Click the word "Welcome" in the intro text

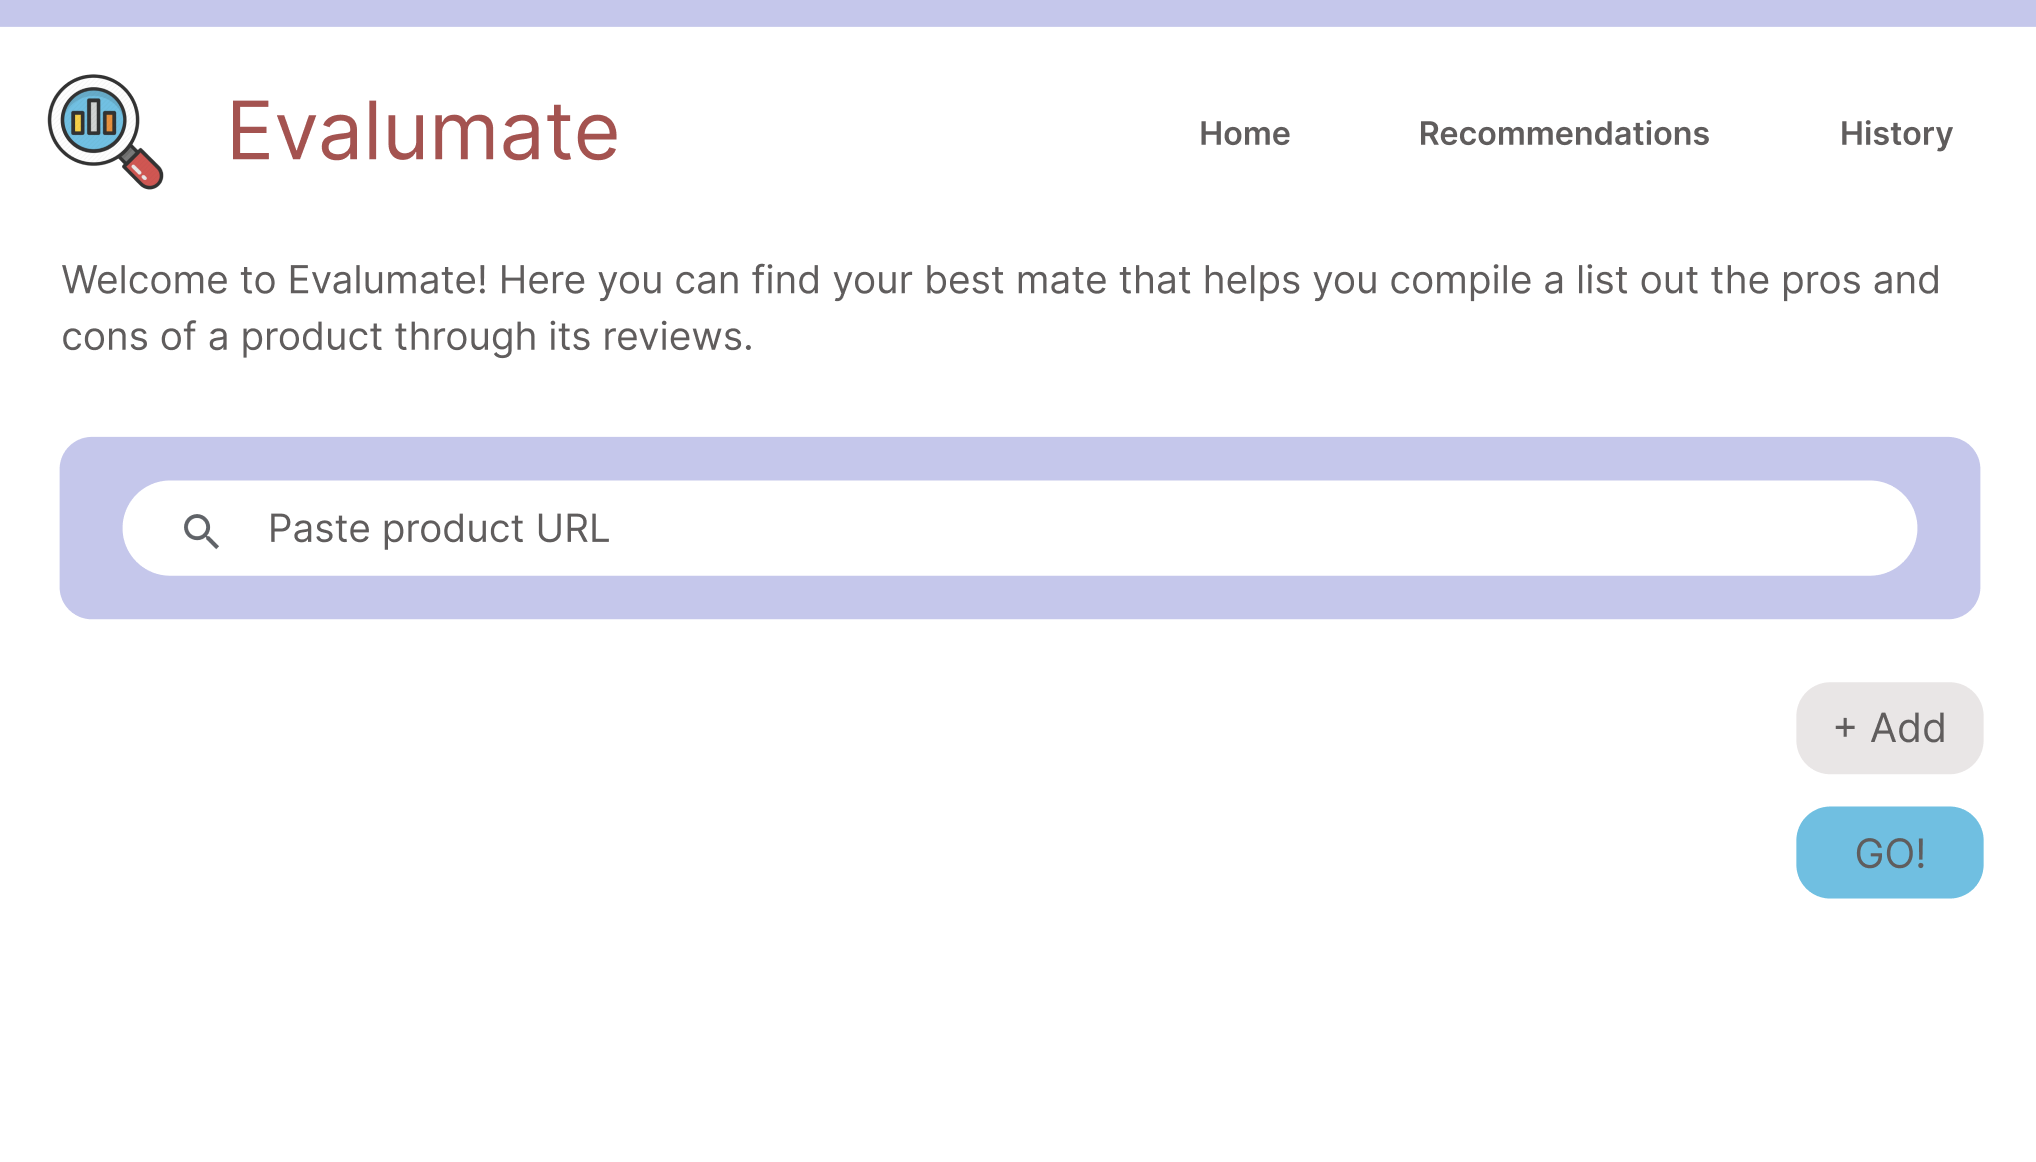tap(145, 280)
